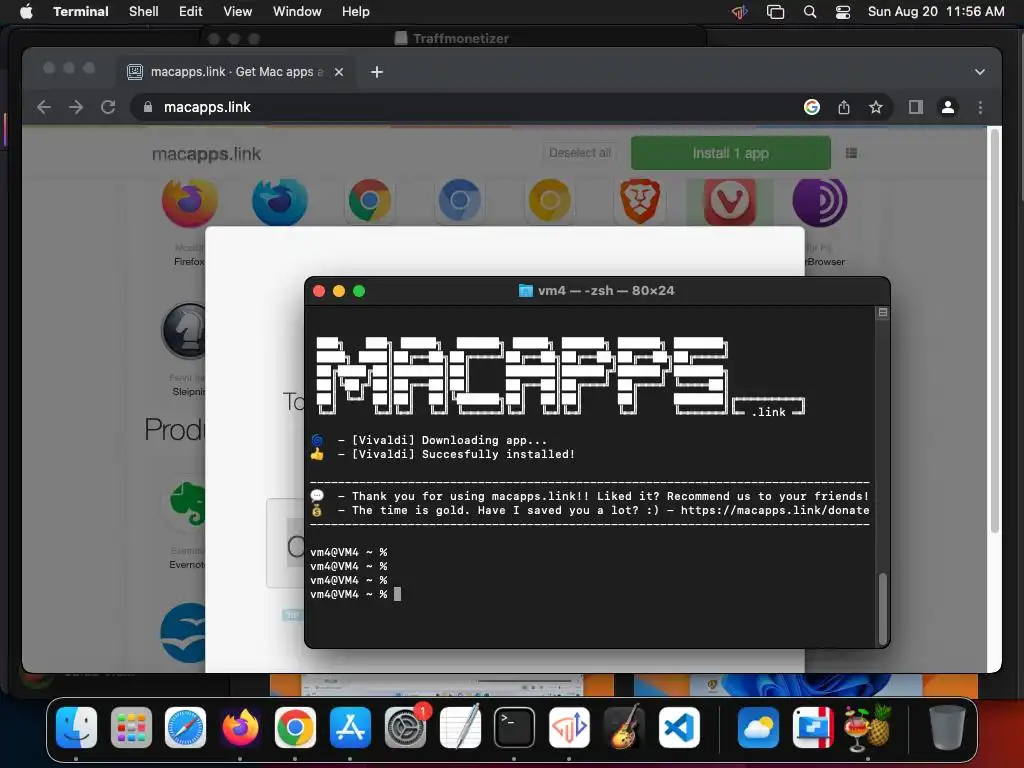Select the Firefox Developer Edition icon
The height and width of the screenshot is (768, 1024).
pyautogui.click(x=280, y=202)
